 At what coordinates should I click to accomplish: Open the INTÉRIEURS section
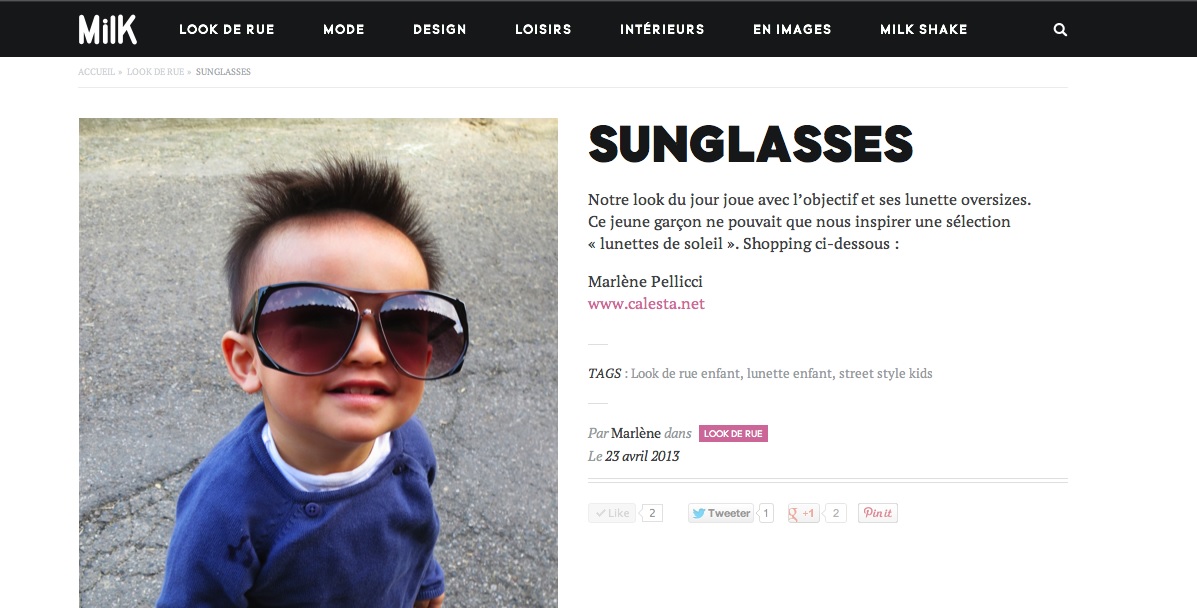click(x=662, y=30)
